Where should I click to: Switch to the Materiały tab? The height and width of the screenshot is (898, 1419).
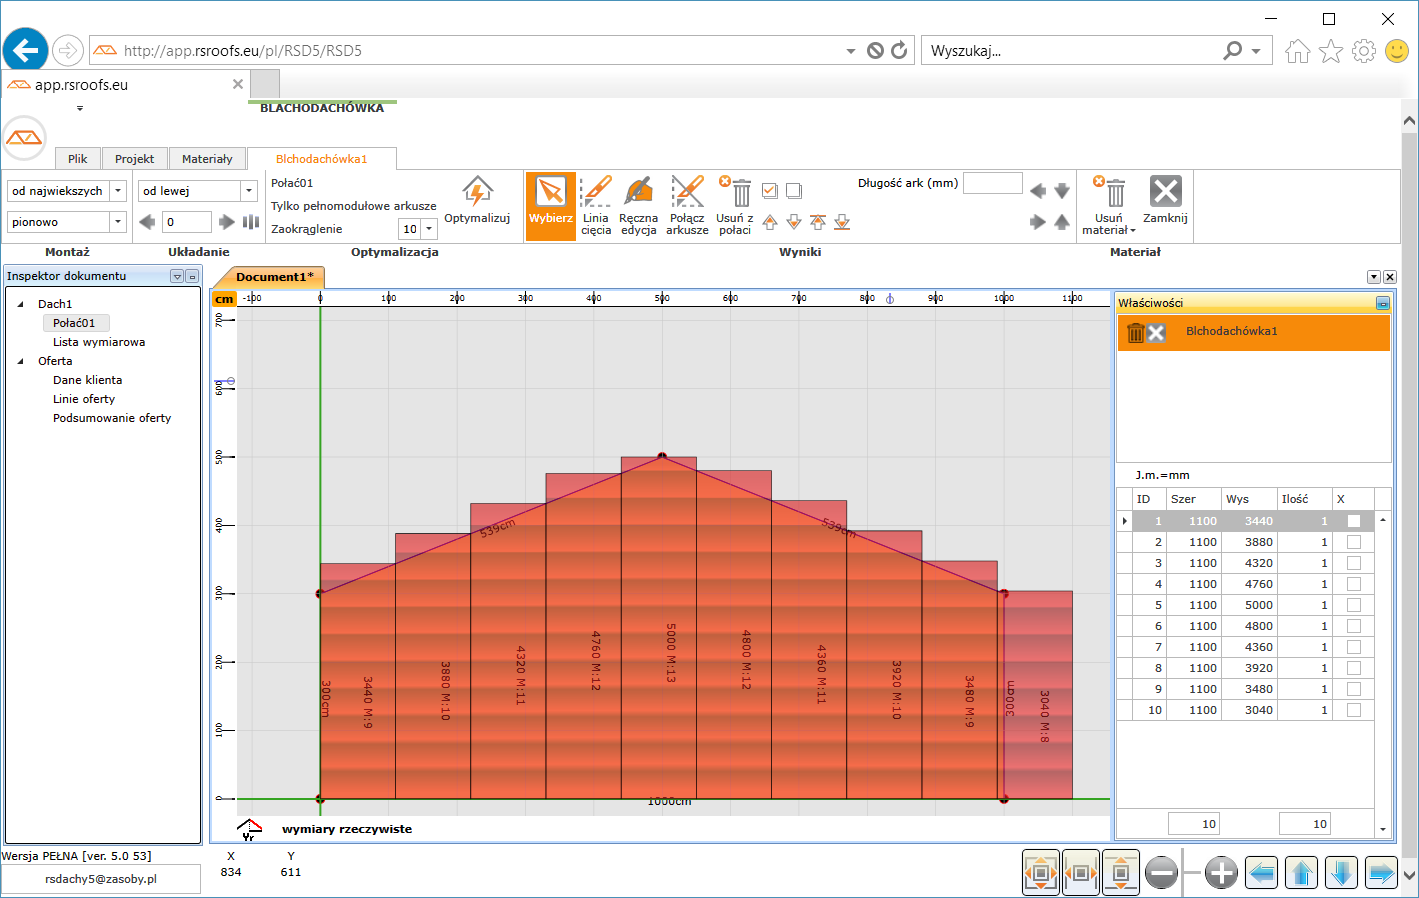click(207, 159)
